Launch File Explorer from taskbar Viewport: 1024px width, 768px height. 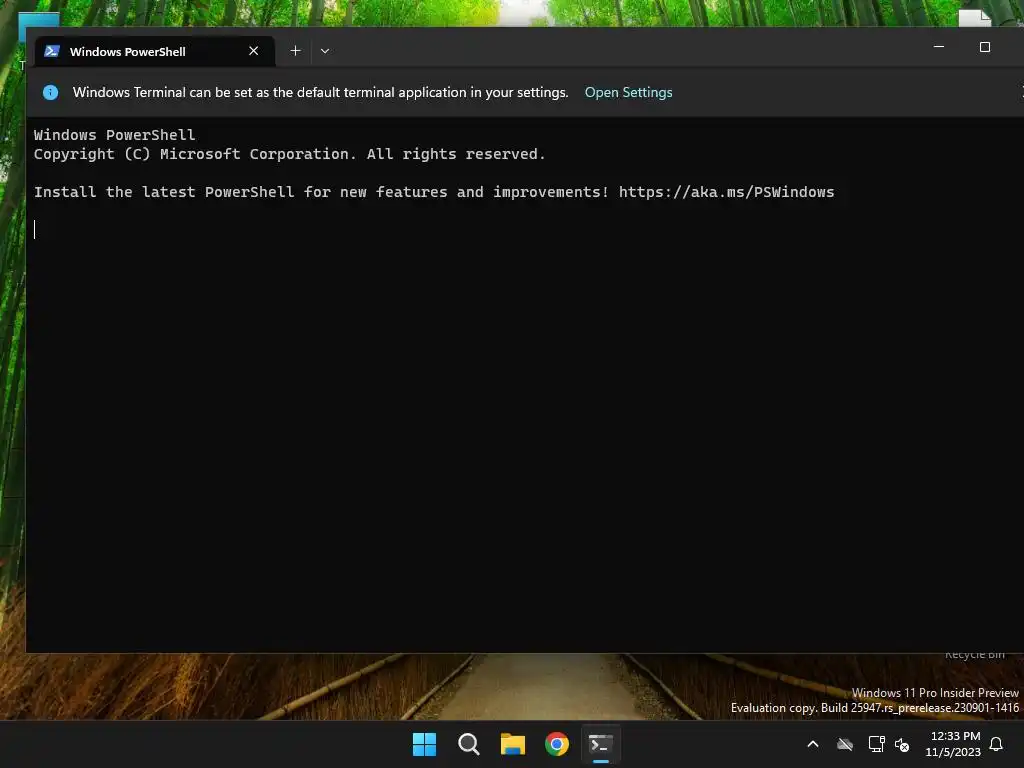coord(513,744)
